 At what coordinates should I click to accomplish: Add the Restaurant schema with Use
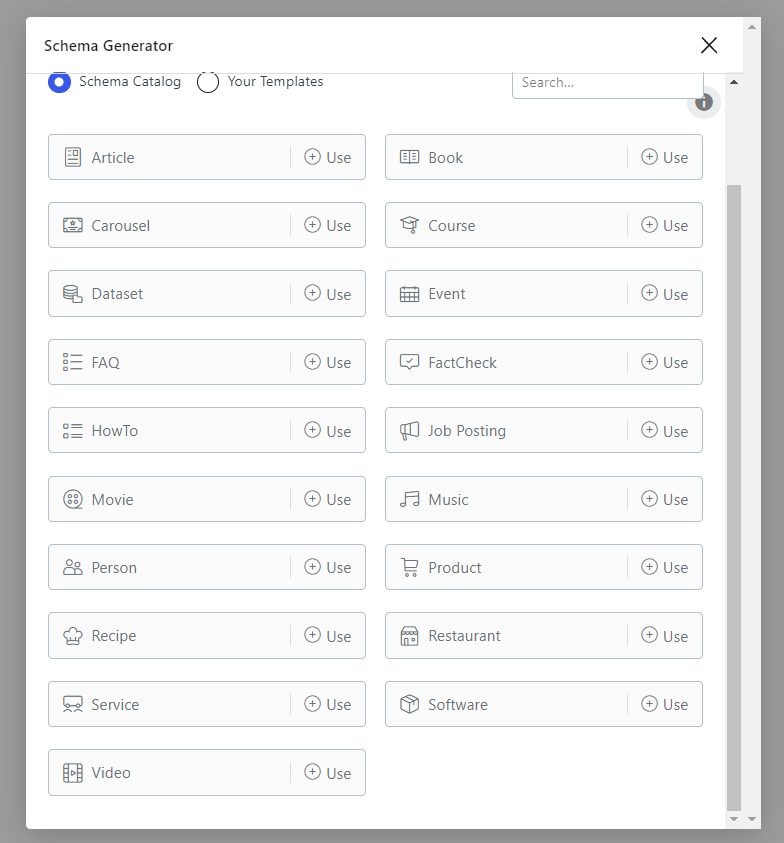tap(664, 636)
